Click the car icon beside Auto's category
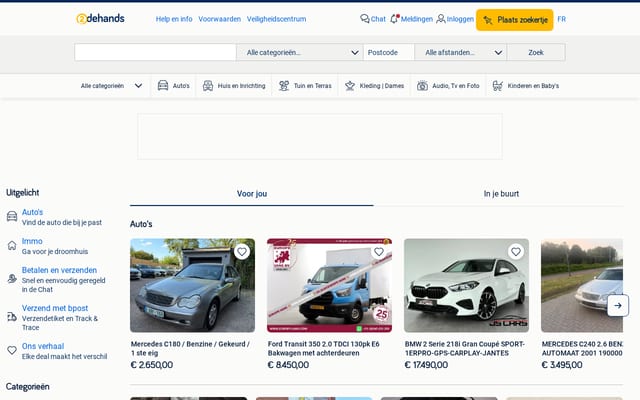 pyautogui.click(x=163, y=86)
